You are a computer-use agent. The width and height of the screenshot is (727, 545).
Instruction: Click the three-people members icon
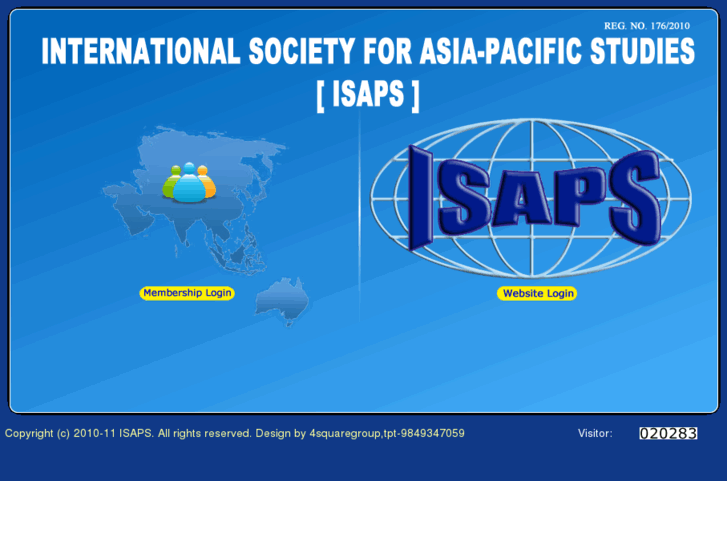point(189,183)
